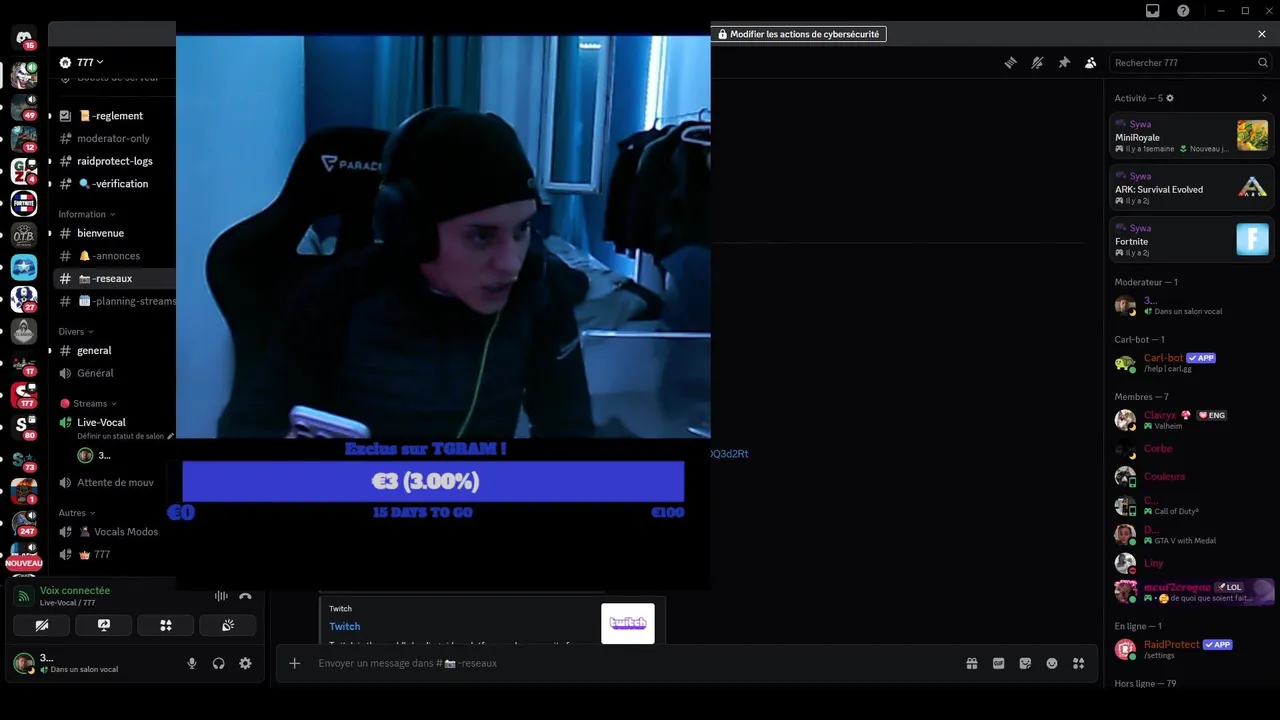Start an activity from voice panel
1280x720 pixels.
point(166,625)
